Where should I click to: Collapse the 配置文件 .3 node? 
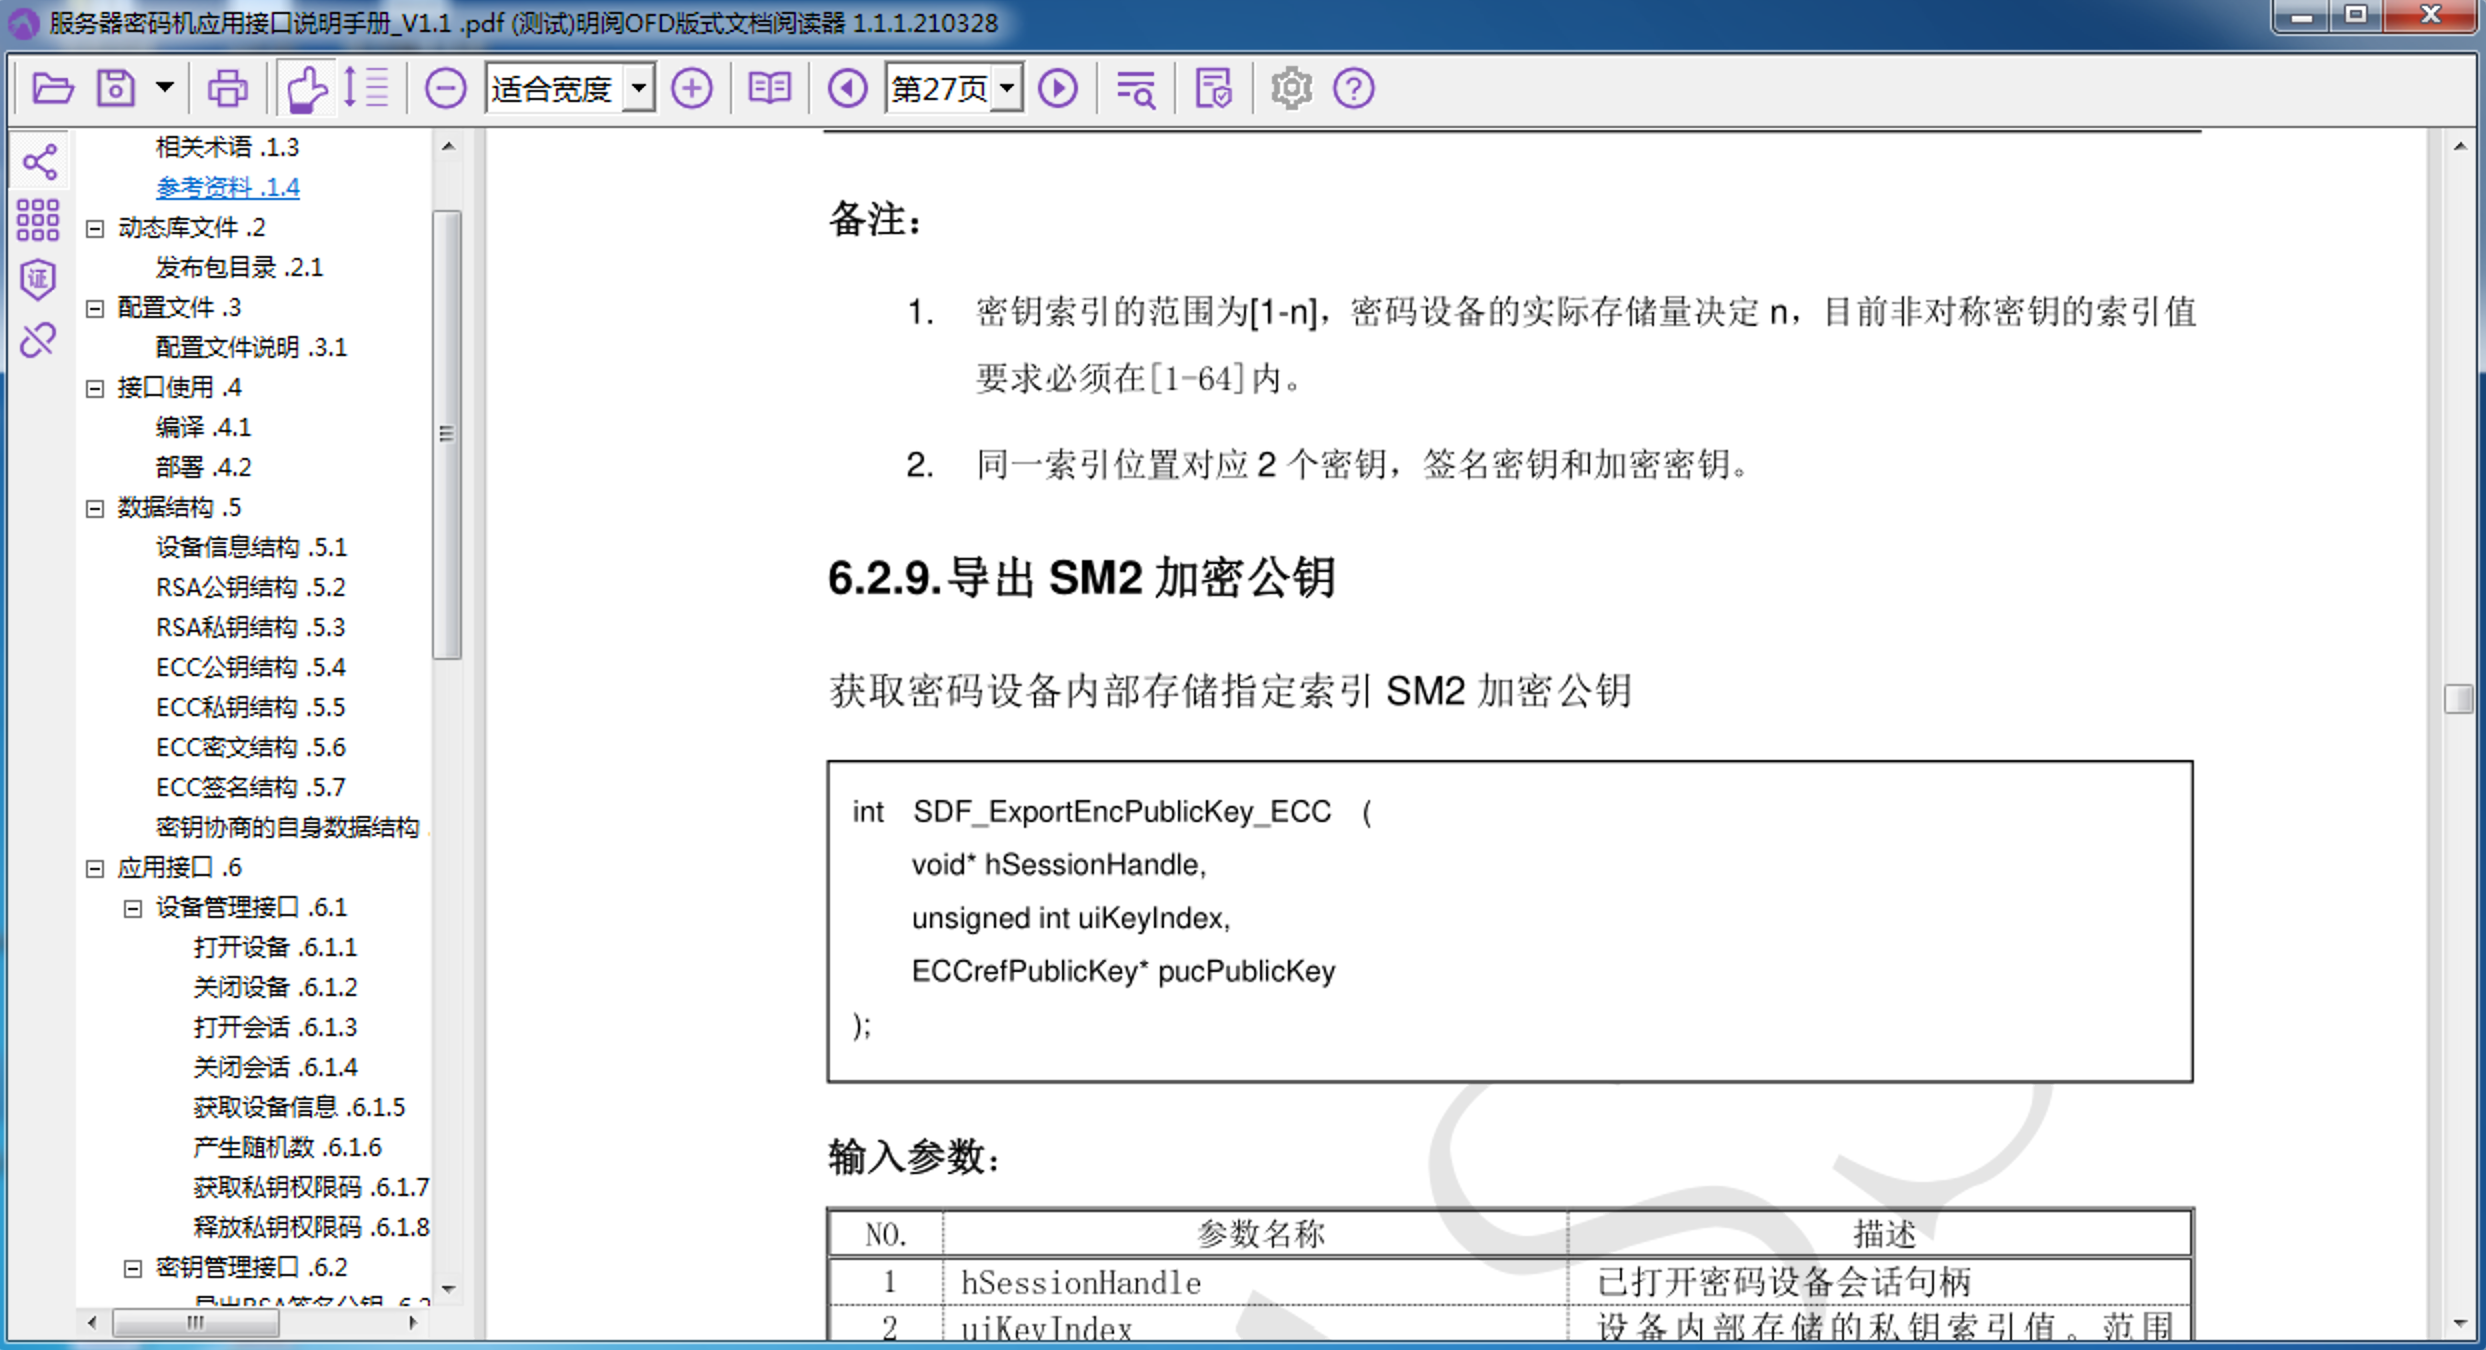coord(95,309)
